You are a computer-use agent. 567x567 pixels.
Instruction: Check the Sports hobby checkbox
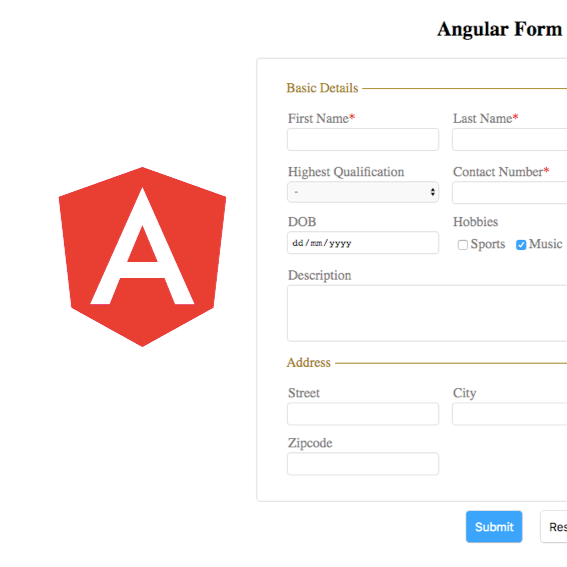462,245
